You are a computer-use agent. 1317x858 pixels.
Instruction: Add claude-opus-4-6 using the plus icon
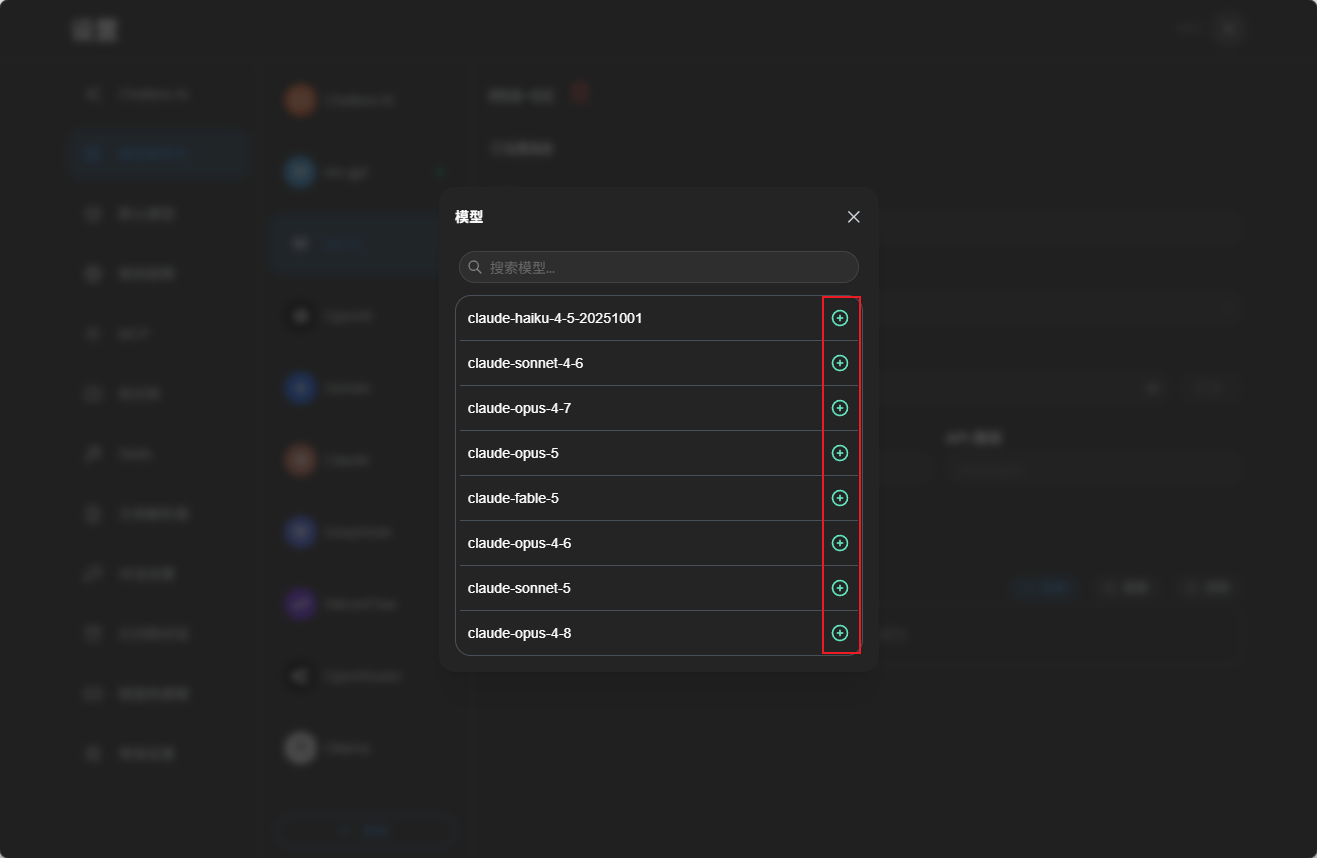click(840, 543)
